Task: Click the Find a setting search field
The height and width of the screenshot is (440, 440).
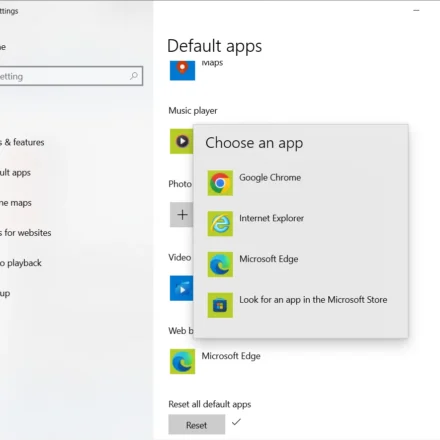Action: point(70,76)
